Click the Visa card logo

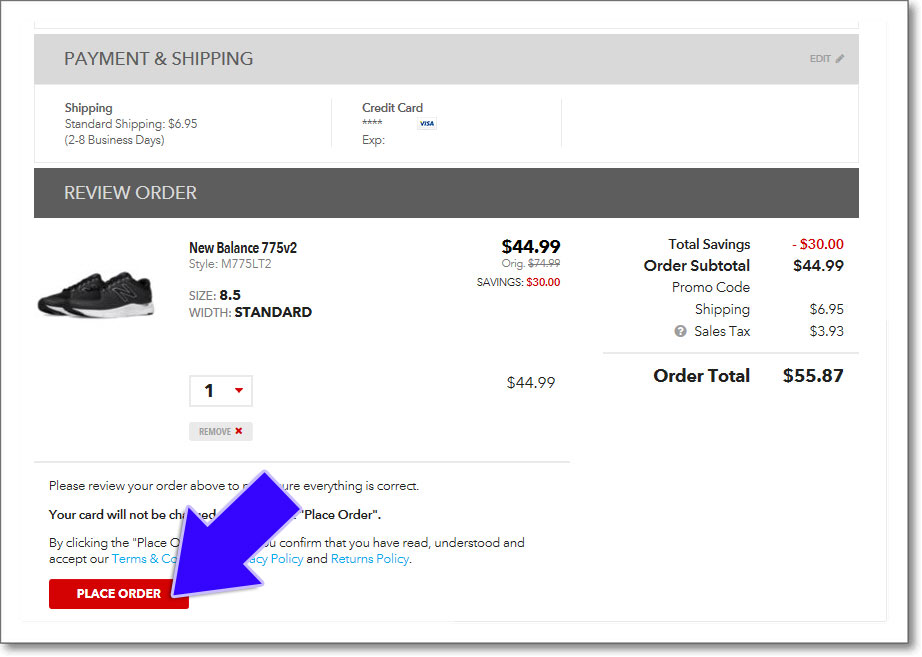(x=427, y=124)
